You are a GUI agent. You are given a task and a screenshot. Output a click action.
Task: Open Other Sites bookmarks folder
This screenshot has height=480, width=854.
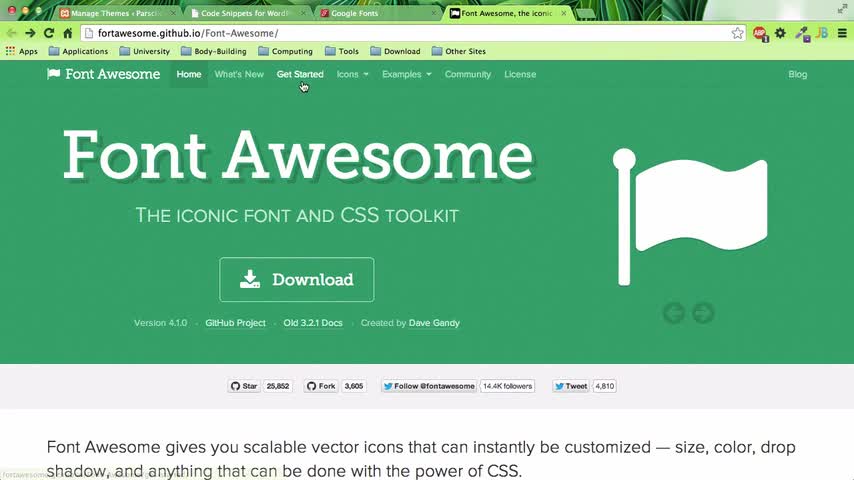pos(459,51)
